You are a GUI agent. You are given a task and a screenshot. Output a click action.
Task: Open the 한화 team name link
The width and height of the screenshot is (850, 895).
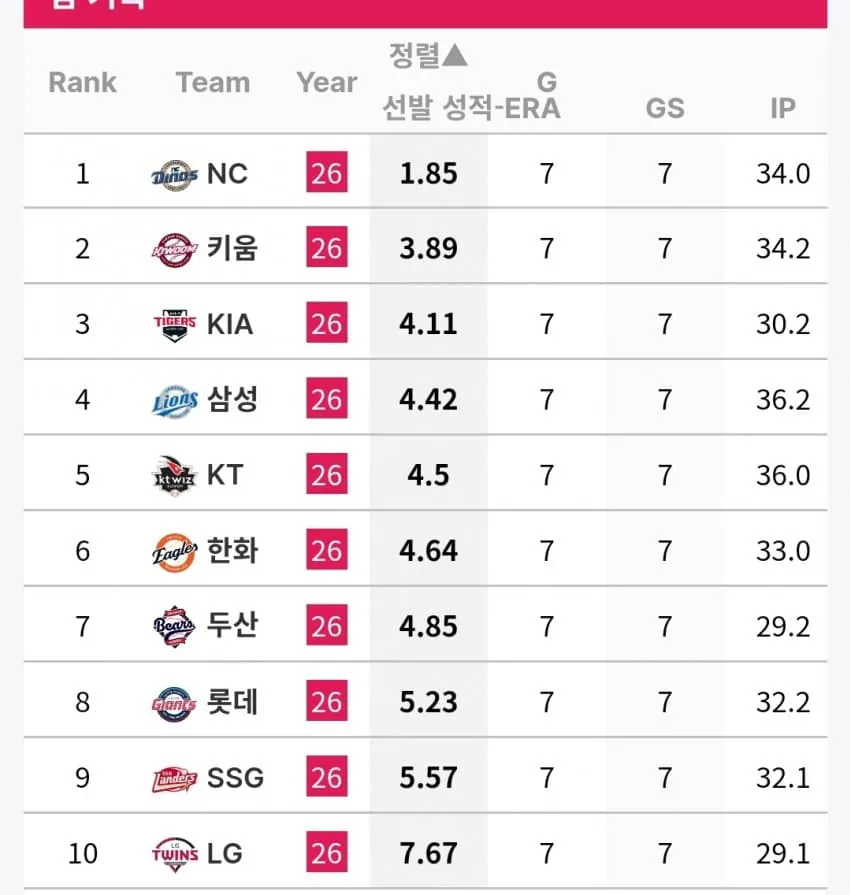(x=232, y=551)
